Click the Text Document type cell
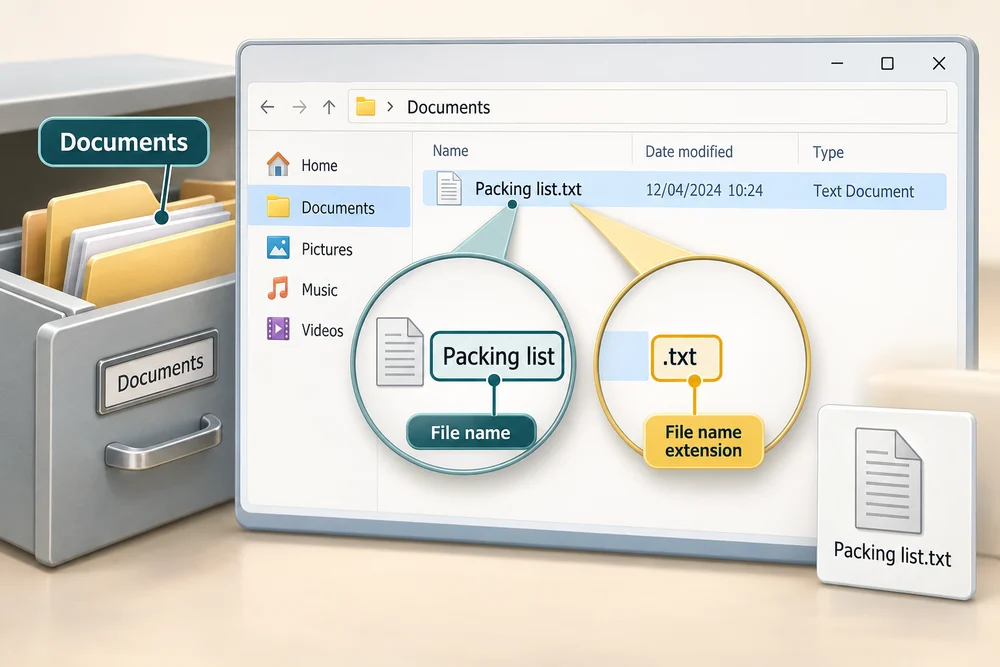This screenshot has width=1000, height=667. pyautogui.click(x=864, y=191)
